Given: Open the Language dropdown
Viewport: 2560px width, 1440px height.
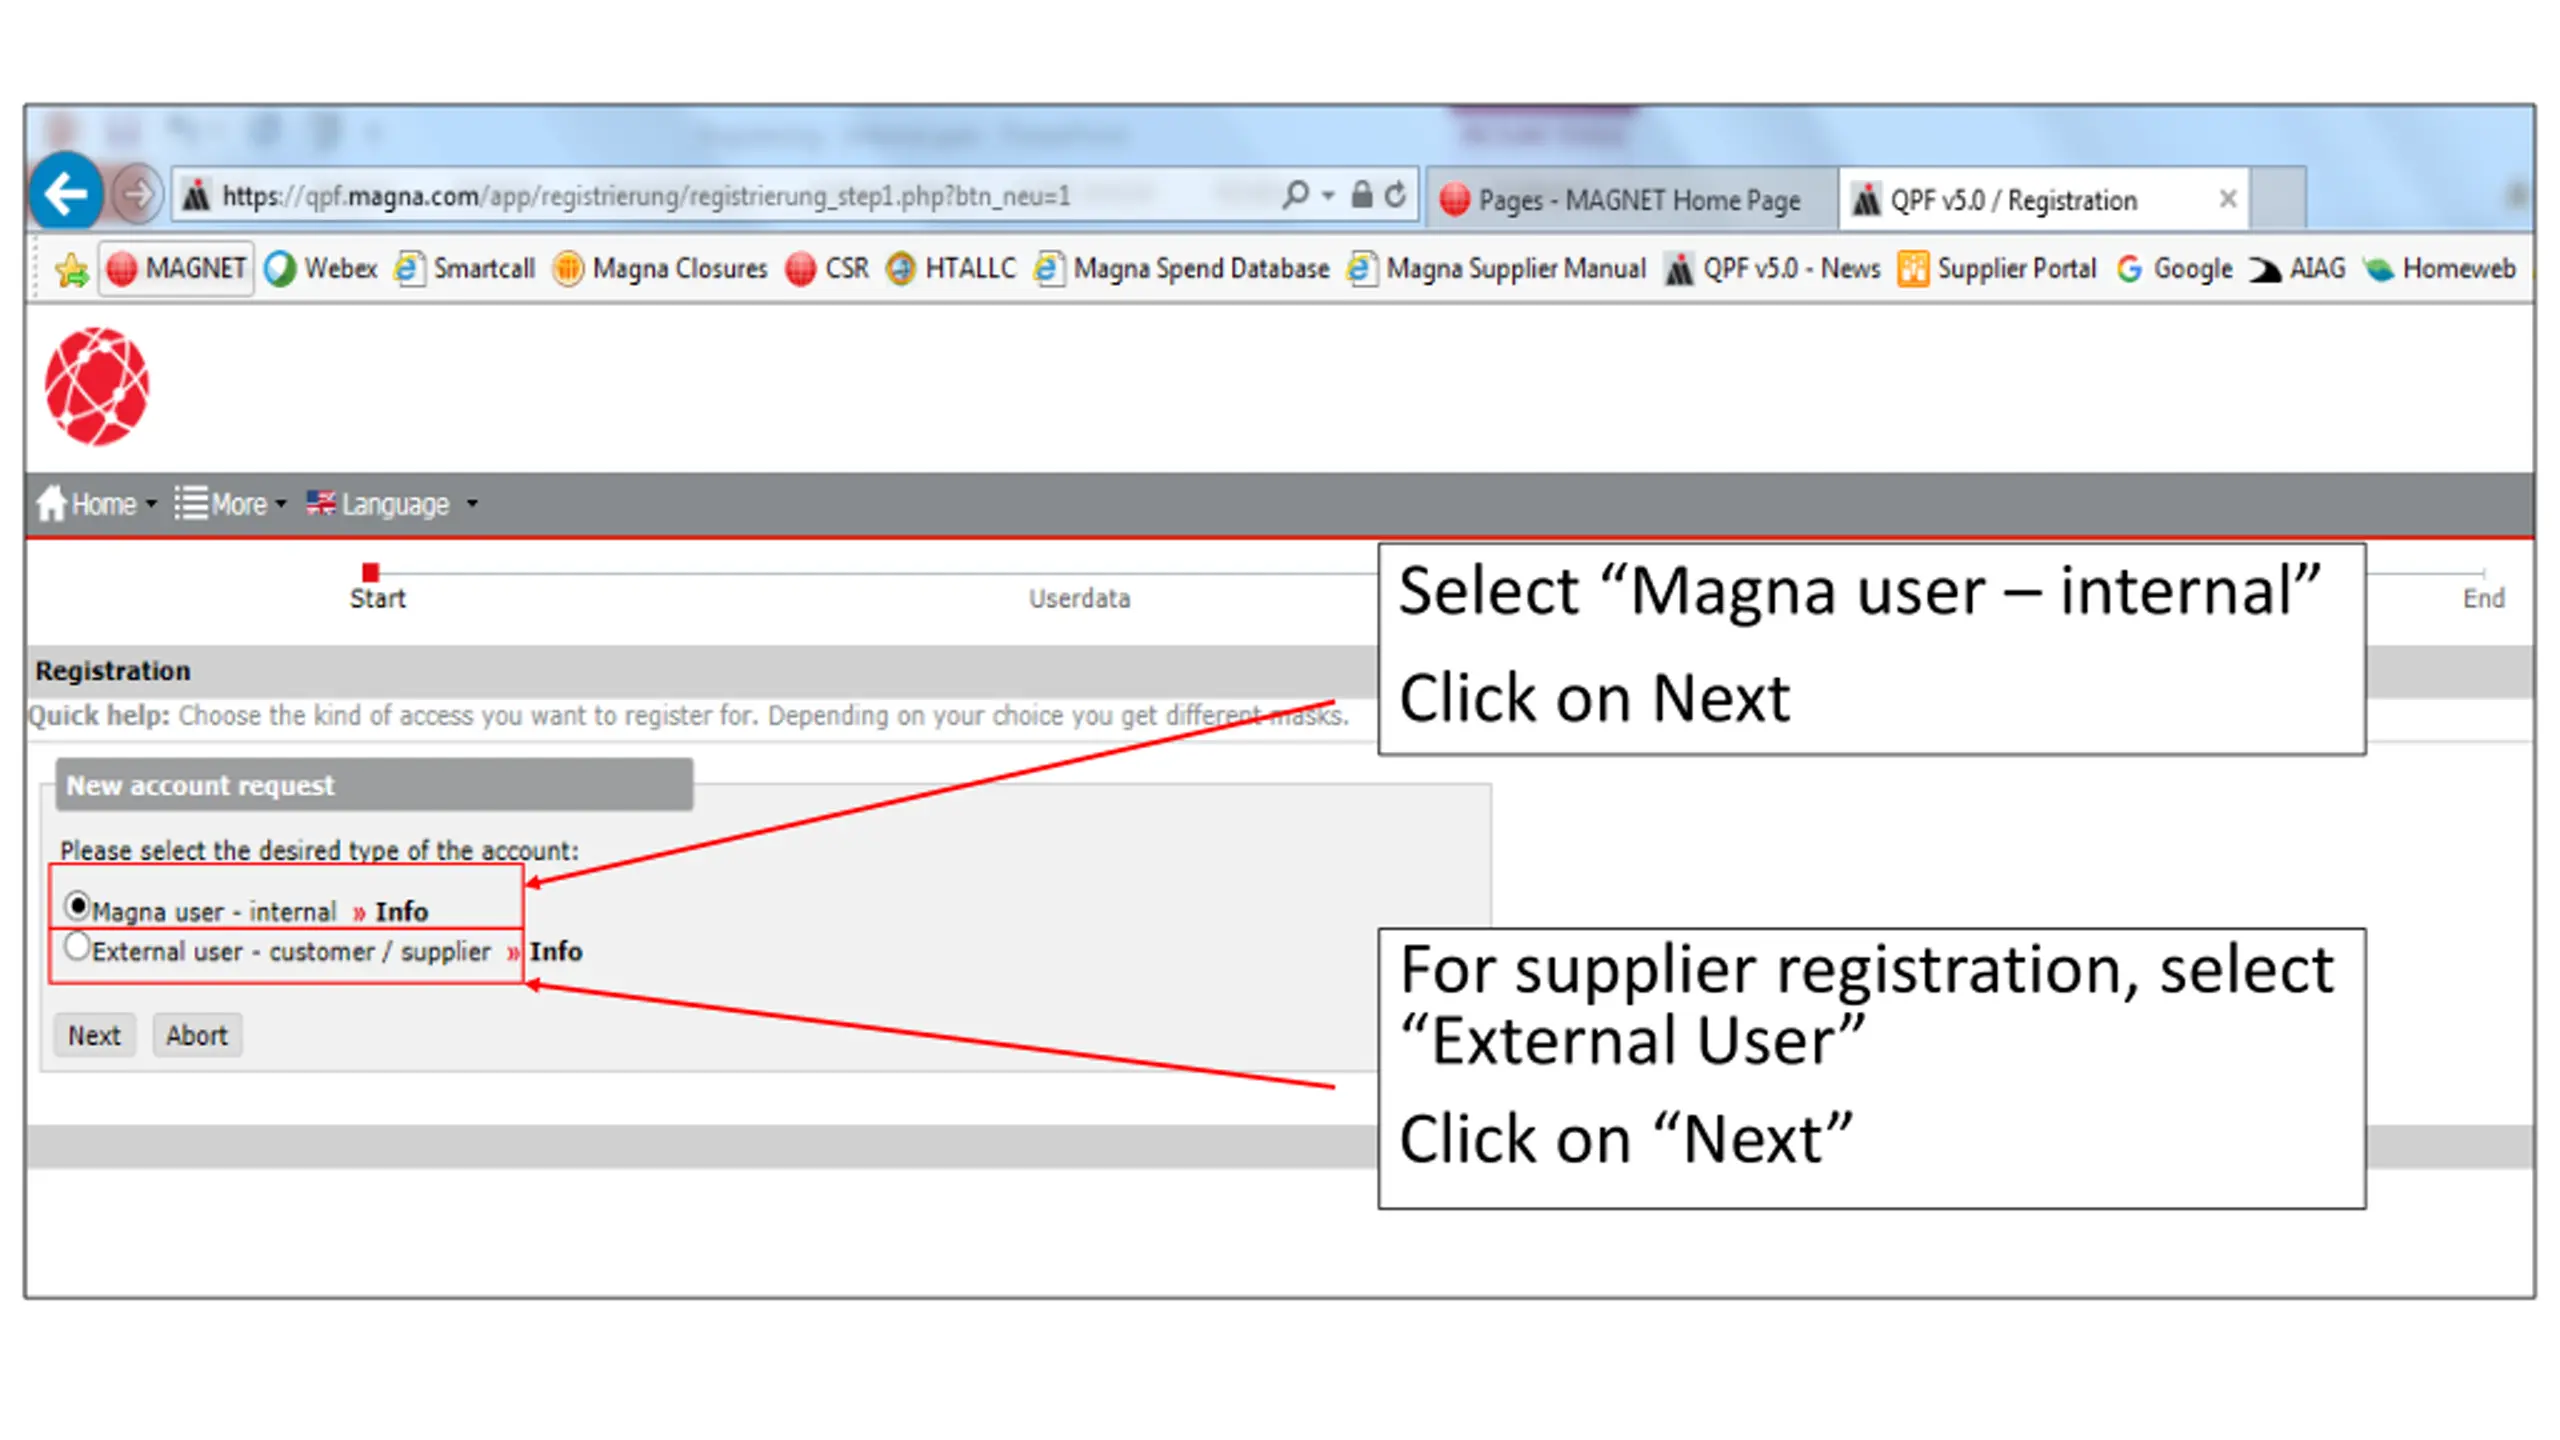Looking at the screenshot, I should [x=392, y=504].
